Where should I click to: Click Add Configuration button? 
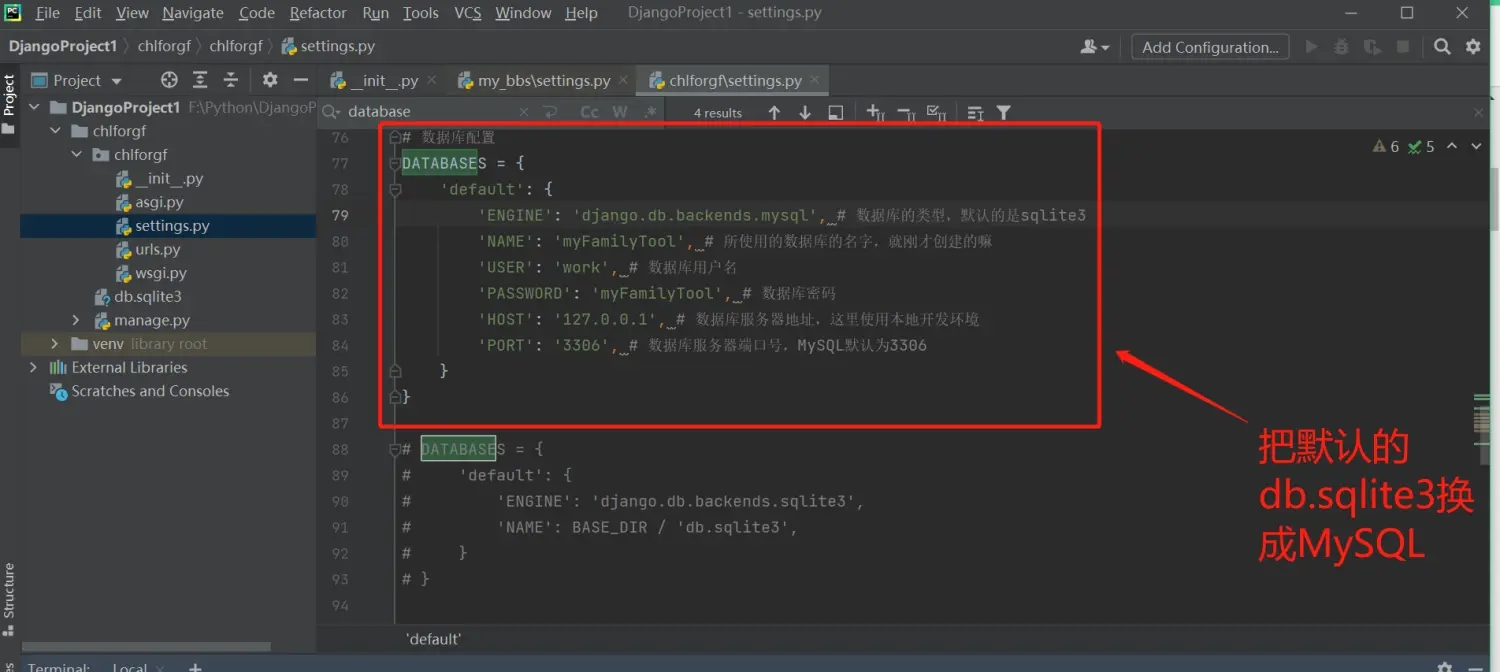(x=1210, y=47)
